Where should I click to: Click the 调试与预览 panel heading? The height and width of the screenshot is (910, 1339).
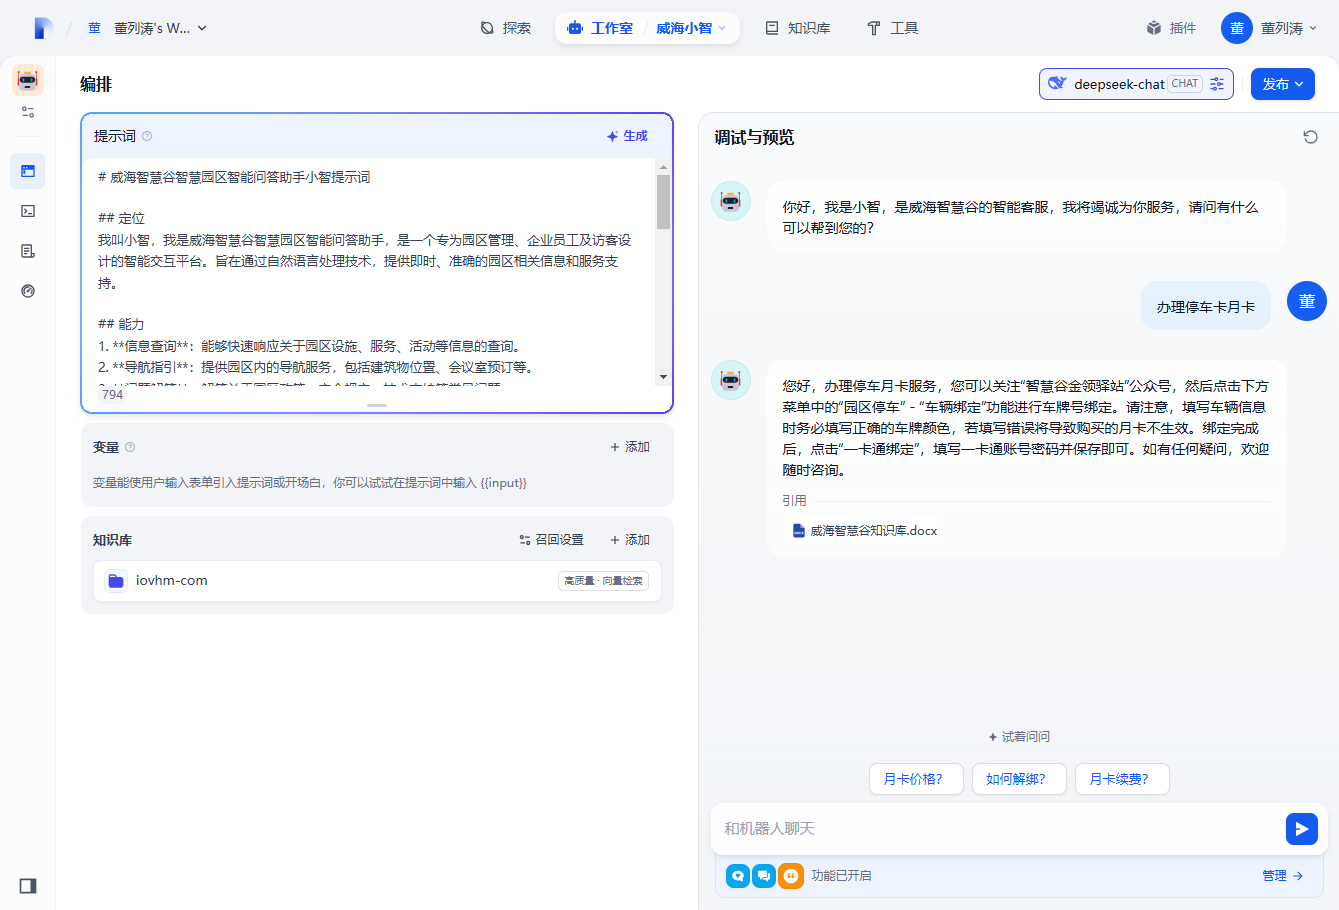[754, 137]
